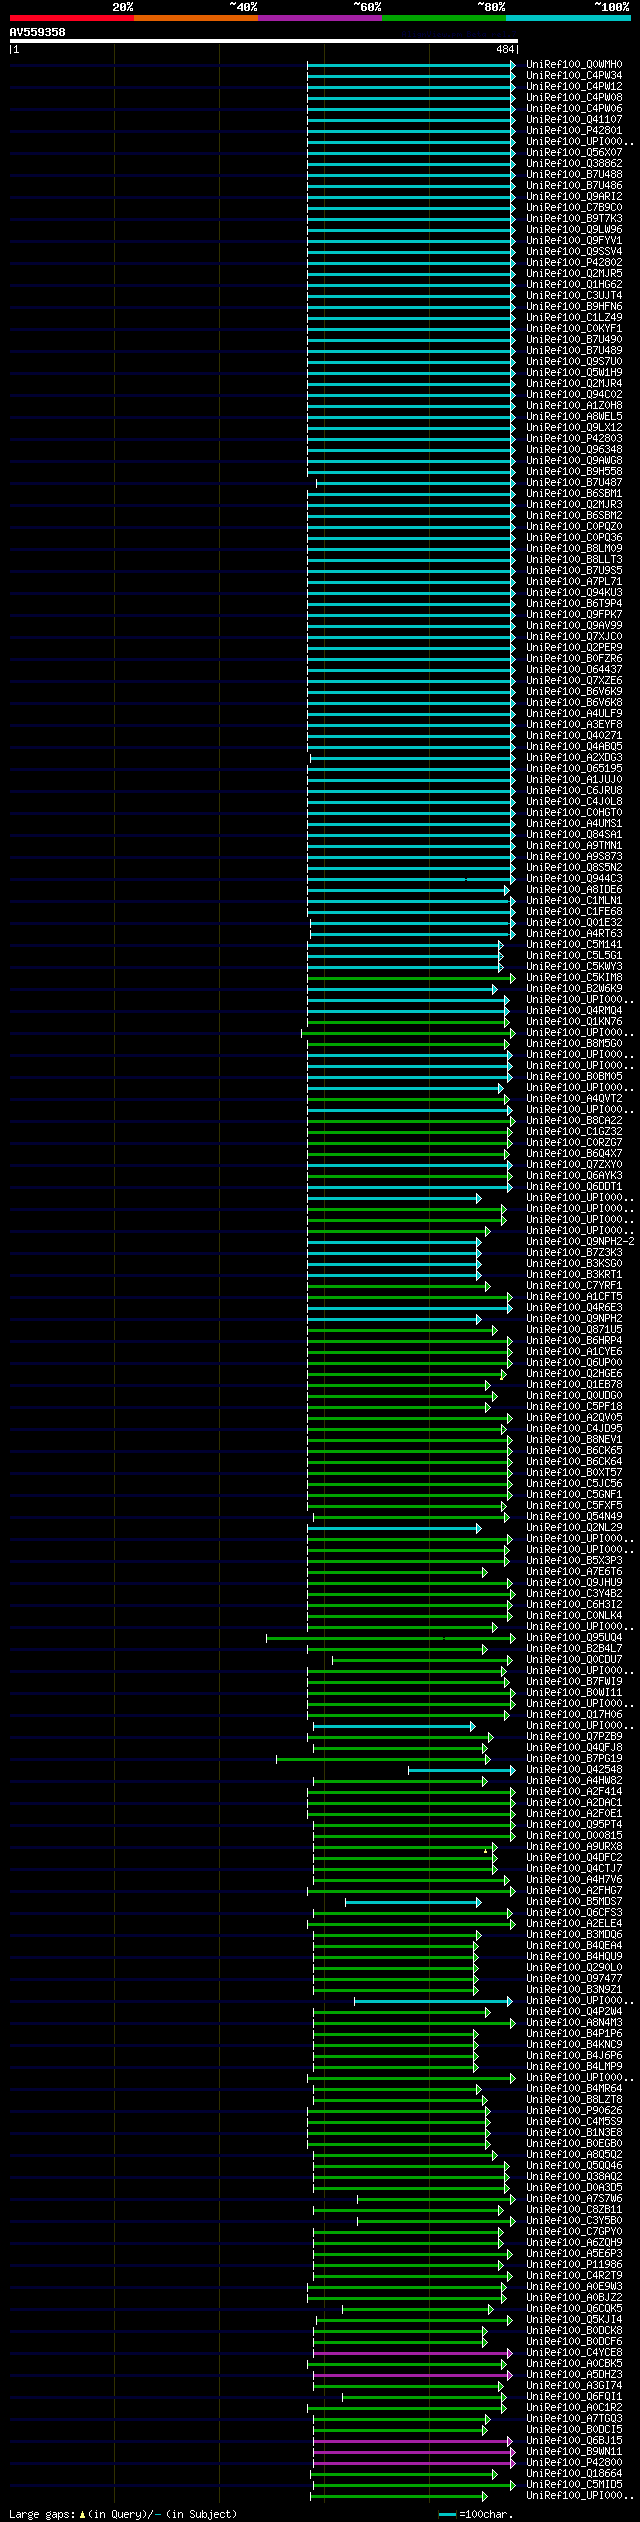Screen dimensions: 640x2522
Task: Select the label UniRef100_Q9SSV4
Action: point(574,251)
